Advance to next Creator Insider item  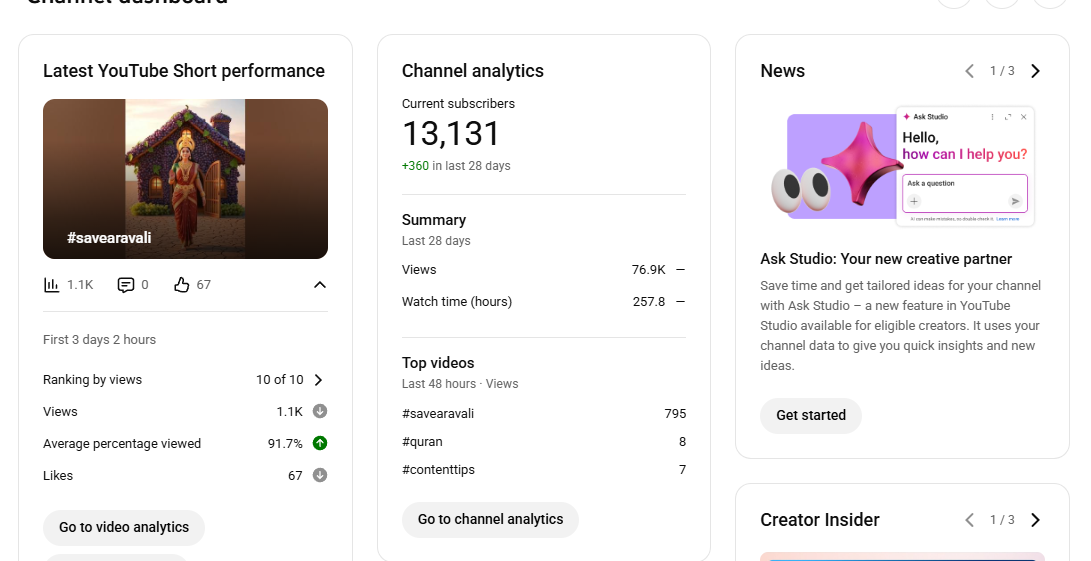point(1035,520)
